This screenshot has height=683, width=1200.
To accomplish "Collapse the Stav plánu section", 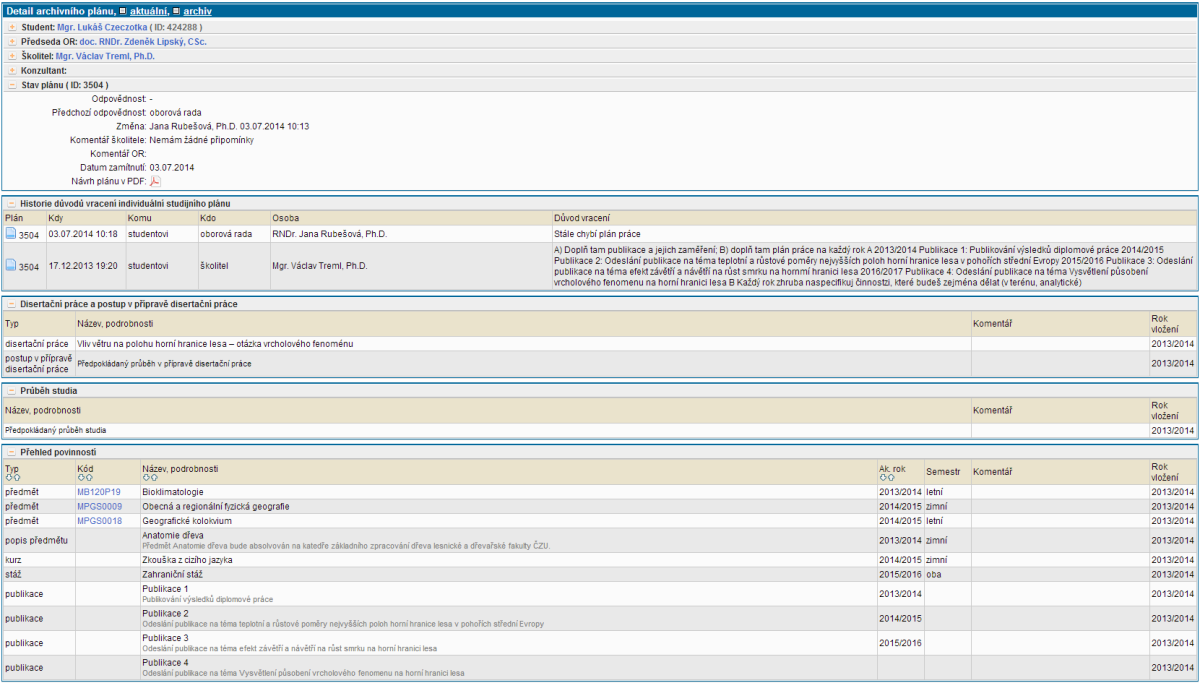I will click(12, 85).
